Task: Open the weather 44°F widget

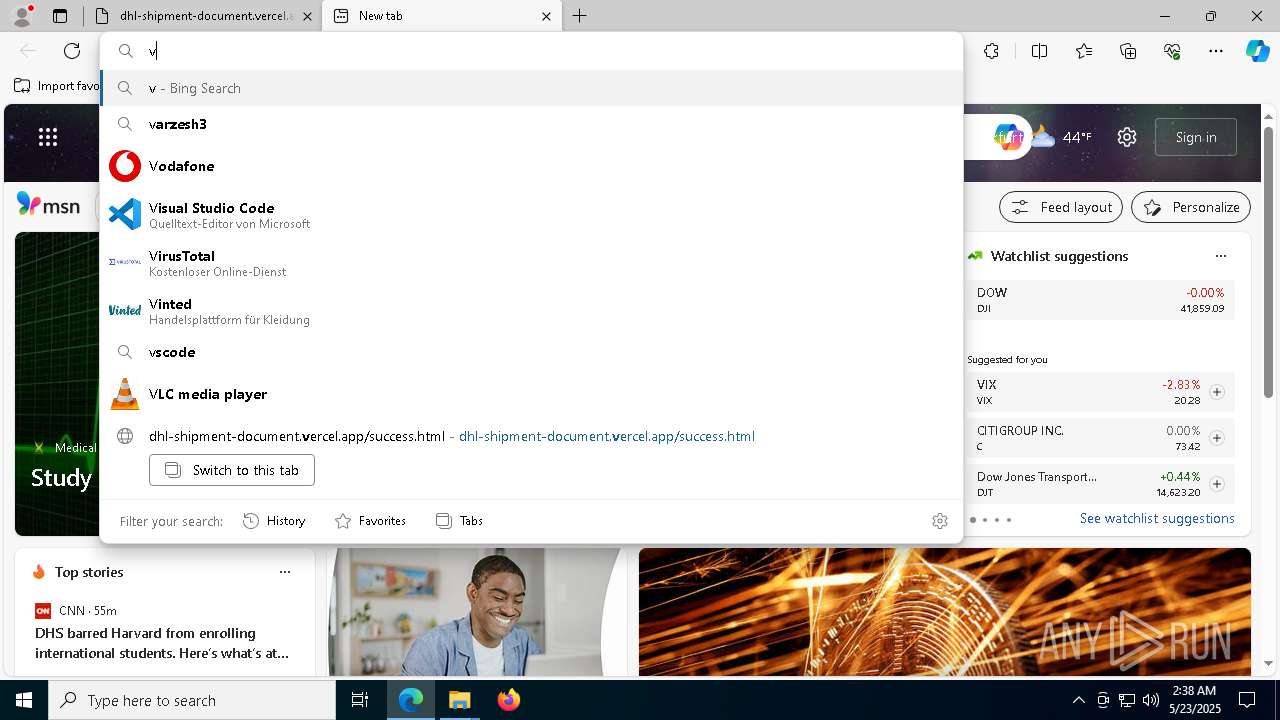Action: [1061, 137]
